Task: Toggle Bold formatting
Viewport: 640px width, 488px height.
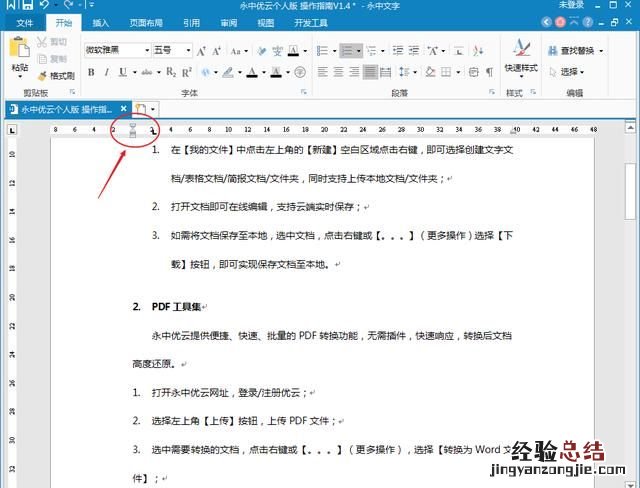Action: coord(91,72)
